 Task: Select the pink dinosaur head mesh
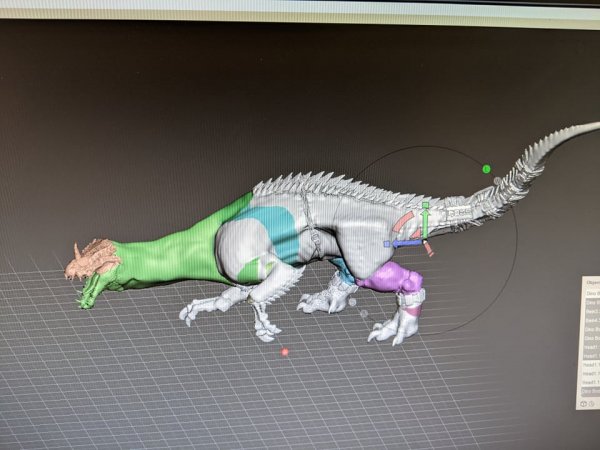pyautogui.click(x=93, y=261)
